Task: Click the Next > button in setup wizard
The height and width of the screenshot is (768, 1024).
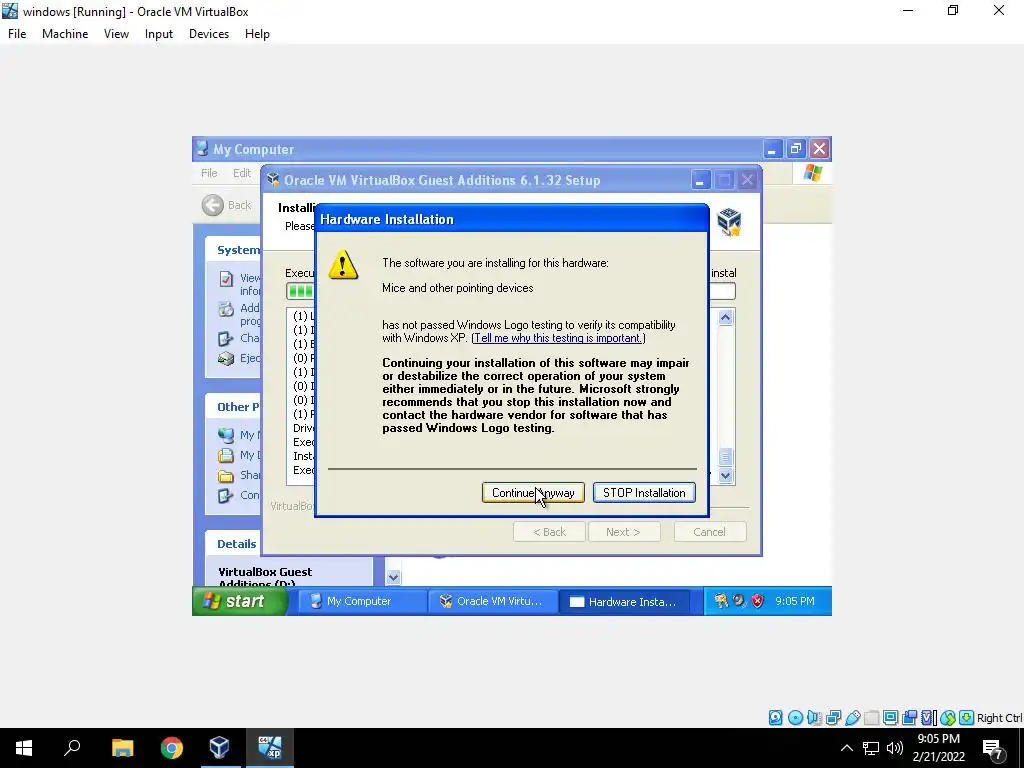Action: coord(623,532)
